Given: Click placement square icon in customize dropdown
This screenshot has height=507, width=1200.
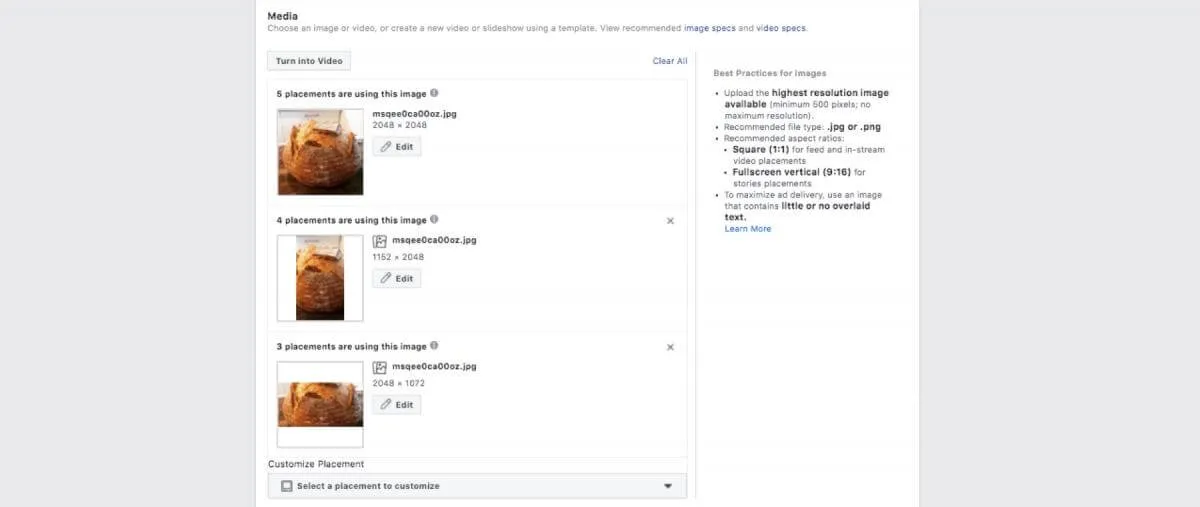Looking at the screenshot, I should [286, 486].
